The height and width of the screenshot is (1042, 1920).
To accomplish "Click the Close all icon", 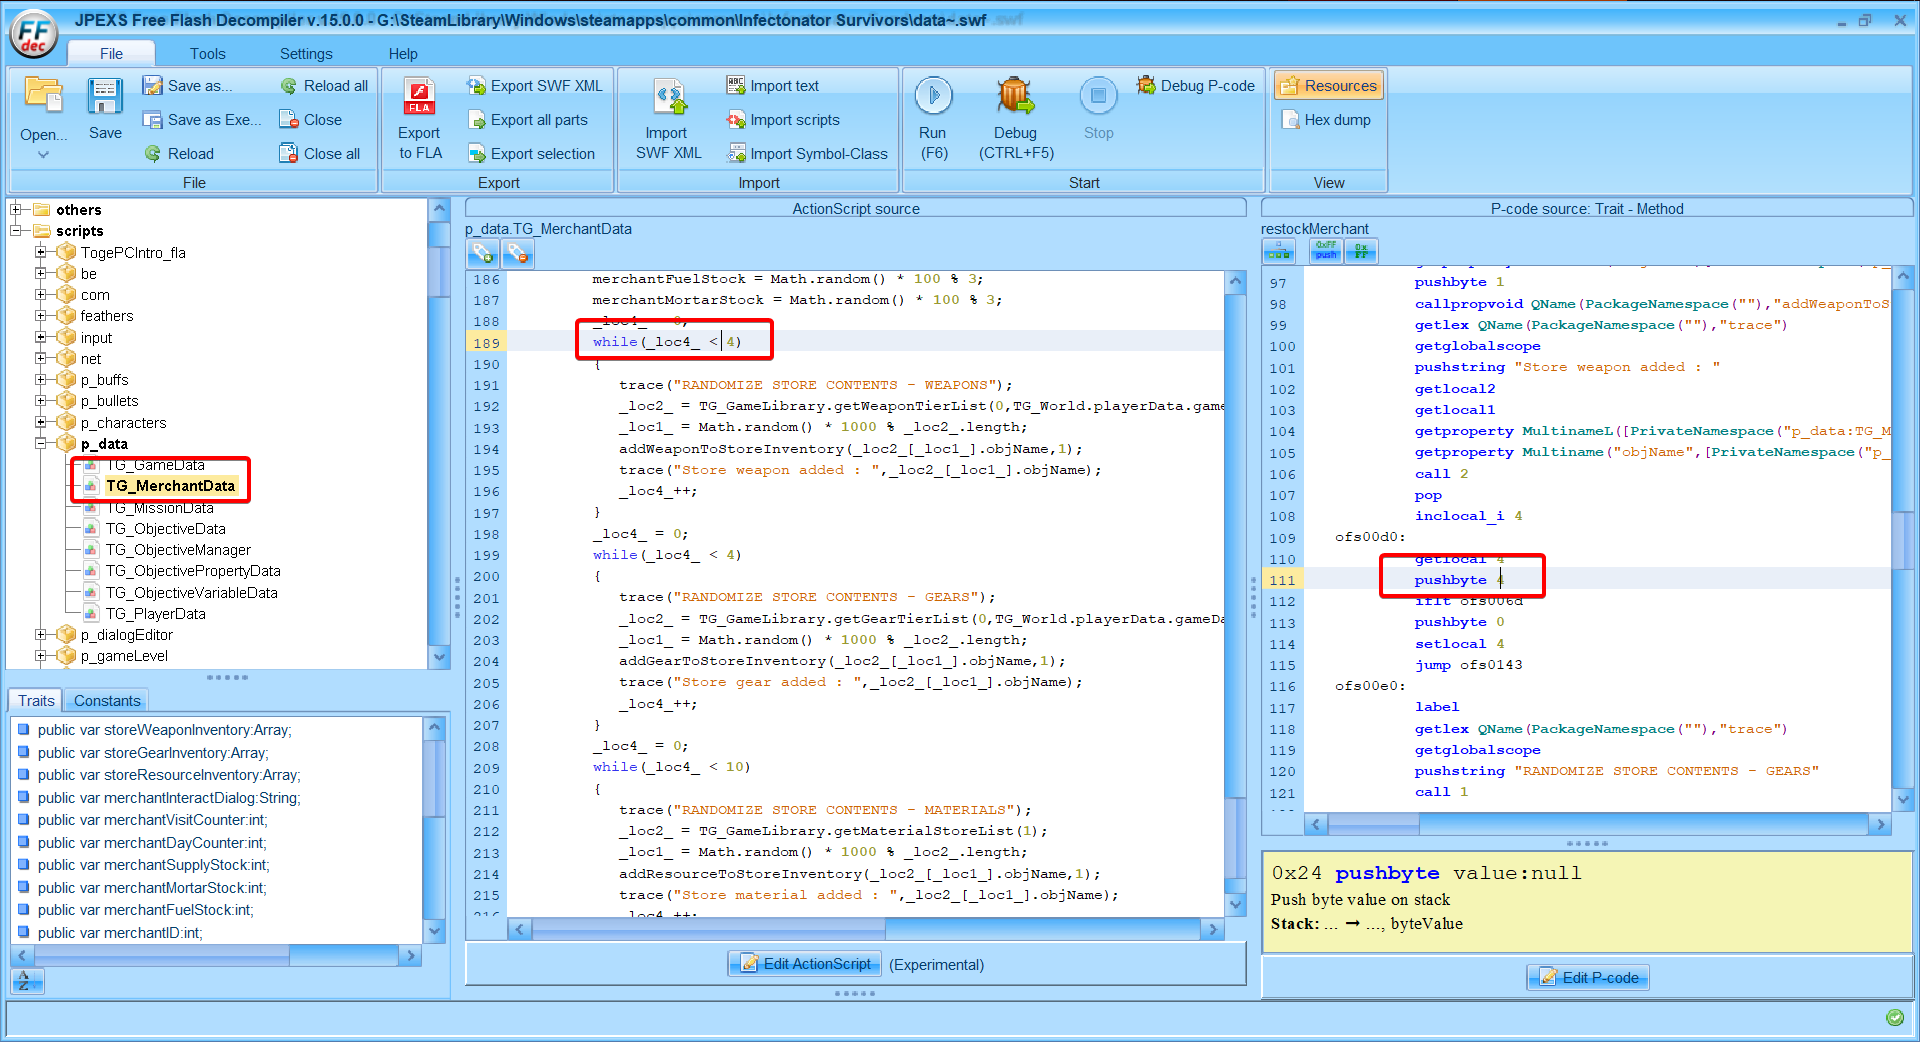I will 288,154.
